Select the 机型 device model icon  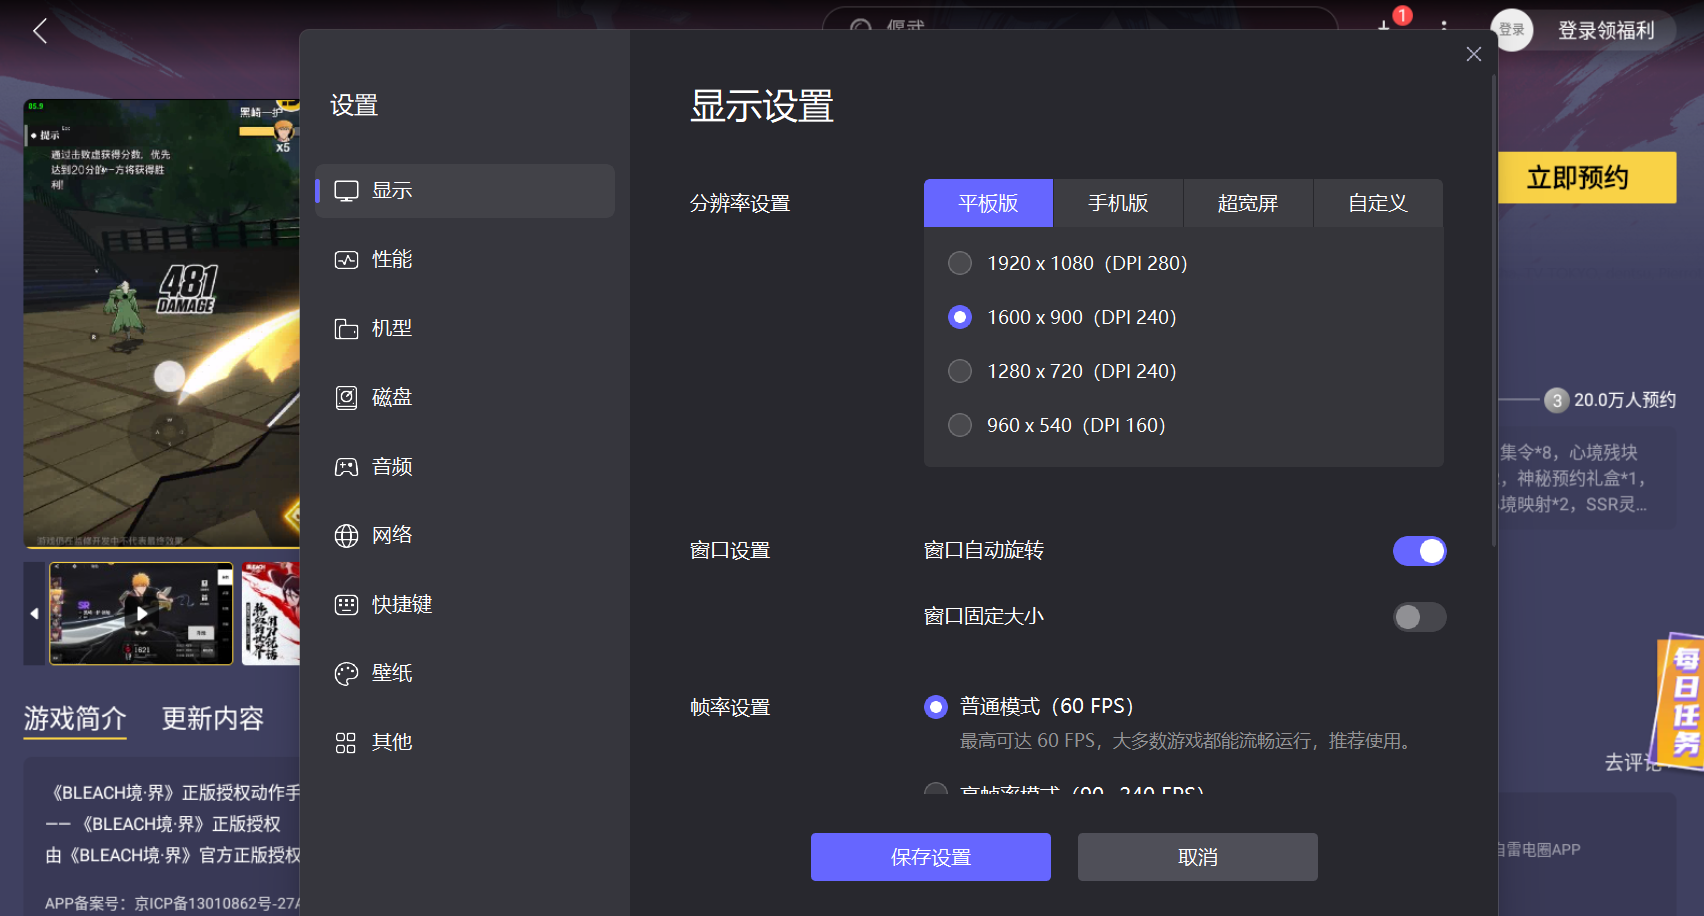point(346,329)
